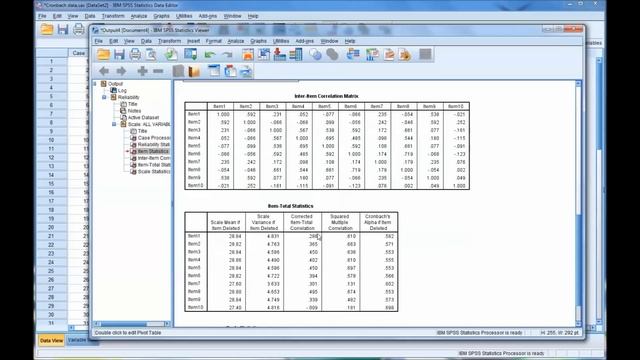Click the Go to Variable icon

coord(280,54)
